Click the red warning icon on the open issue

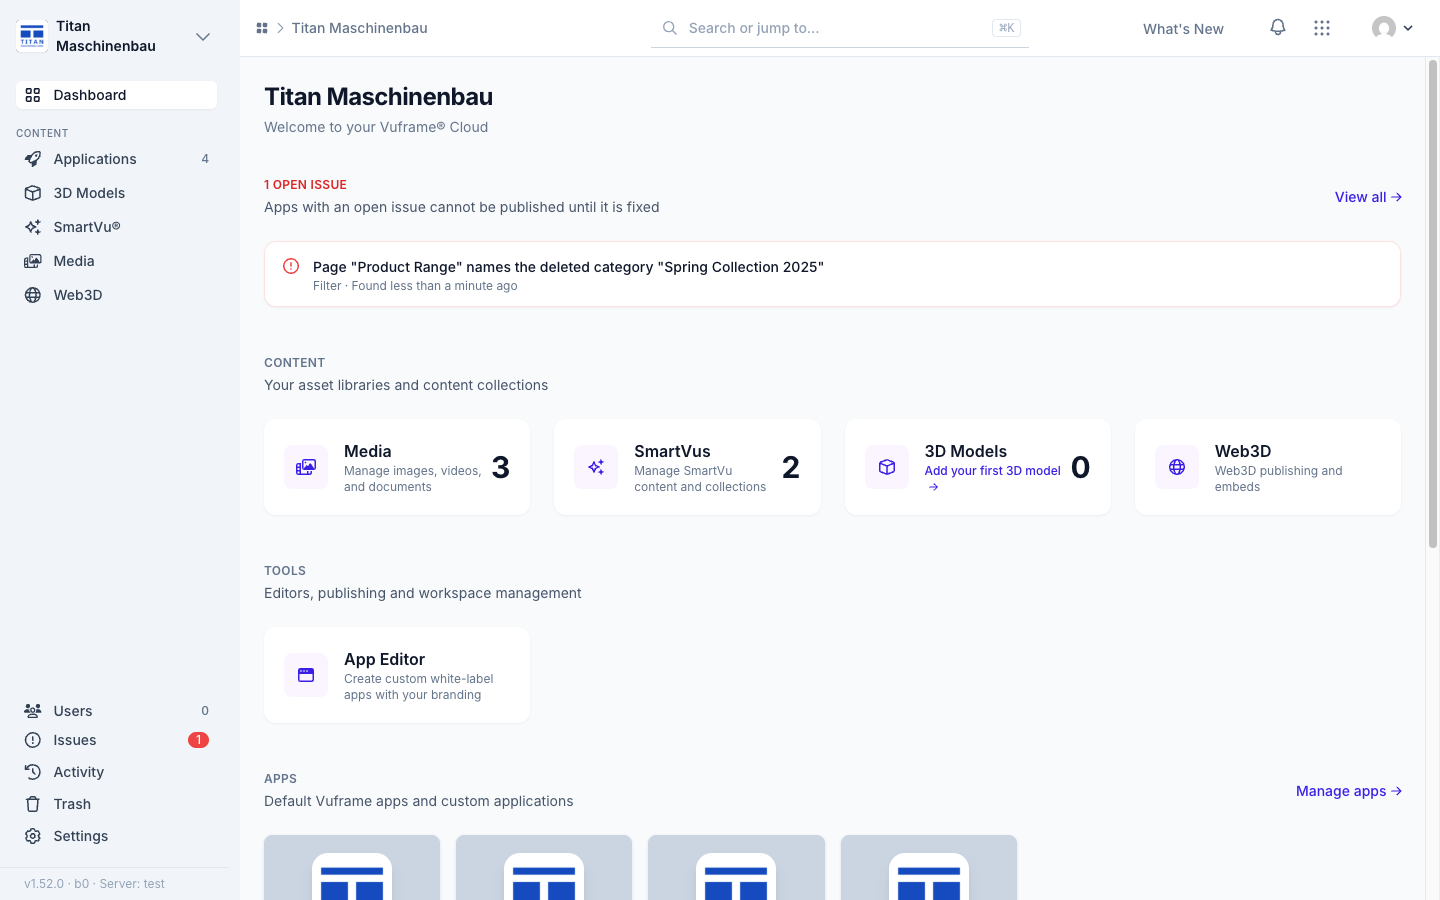pos(291,266)
